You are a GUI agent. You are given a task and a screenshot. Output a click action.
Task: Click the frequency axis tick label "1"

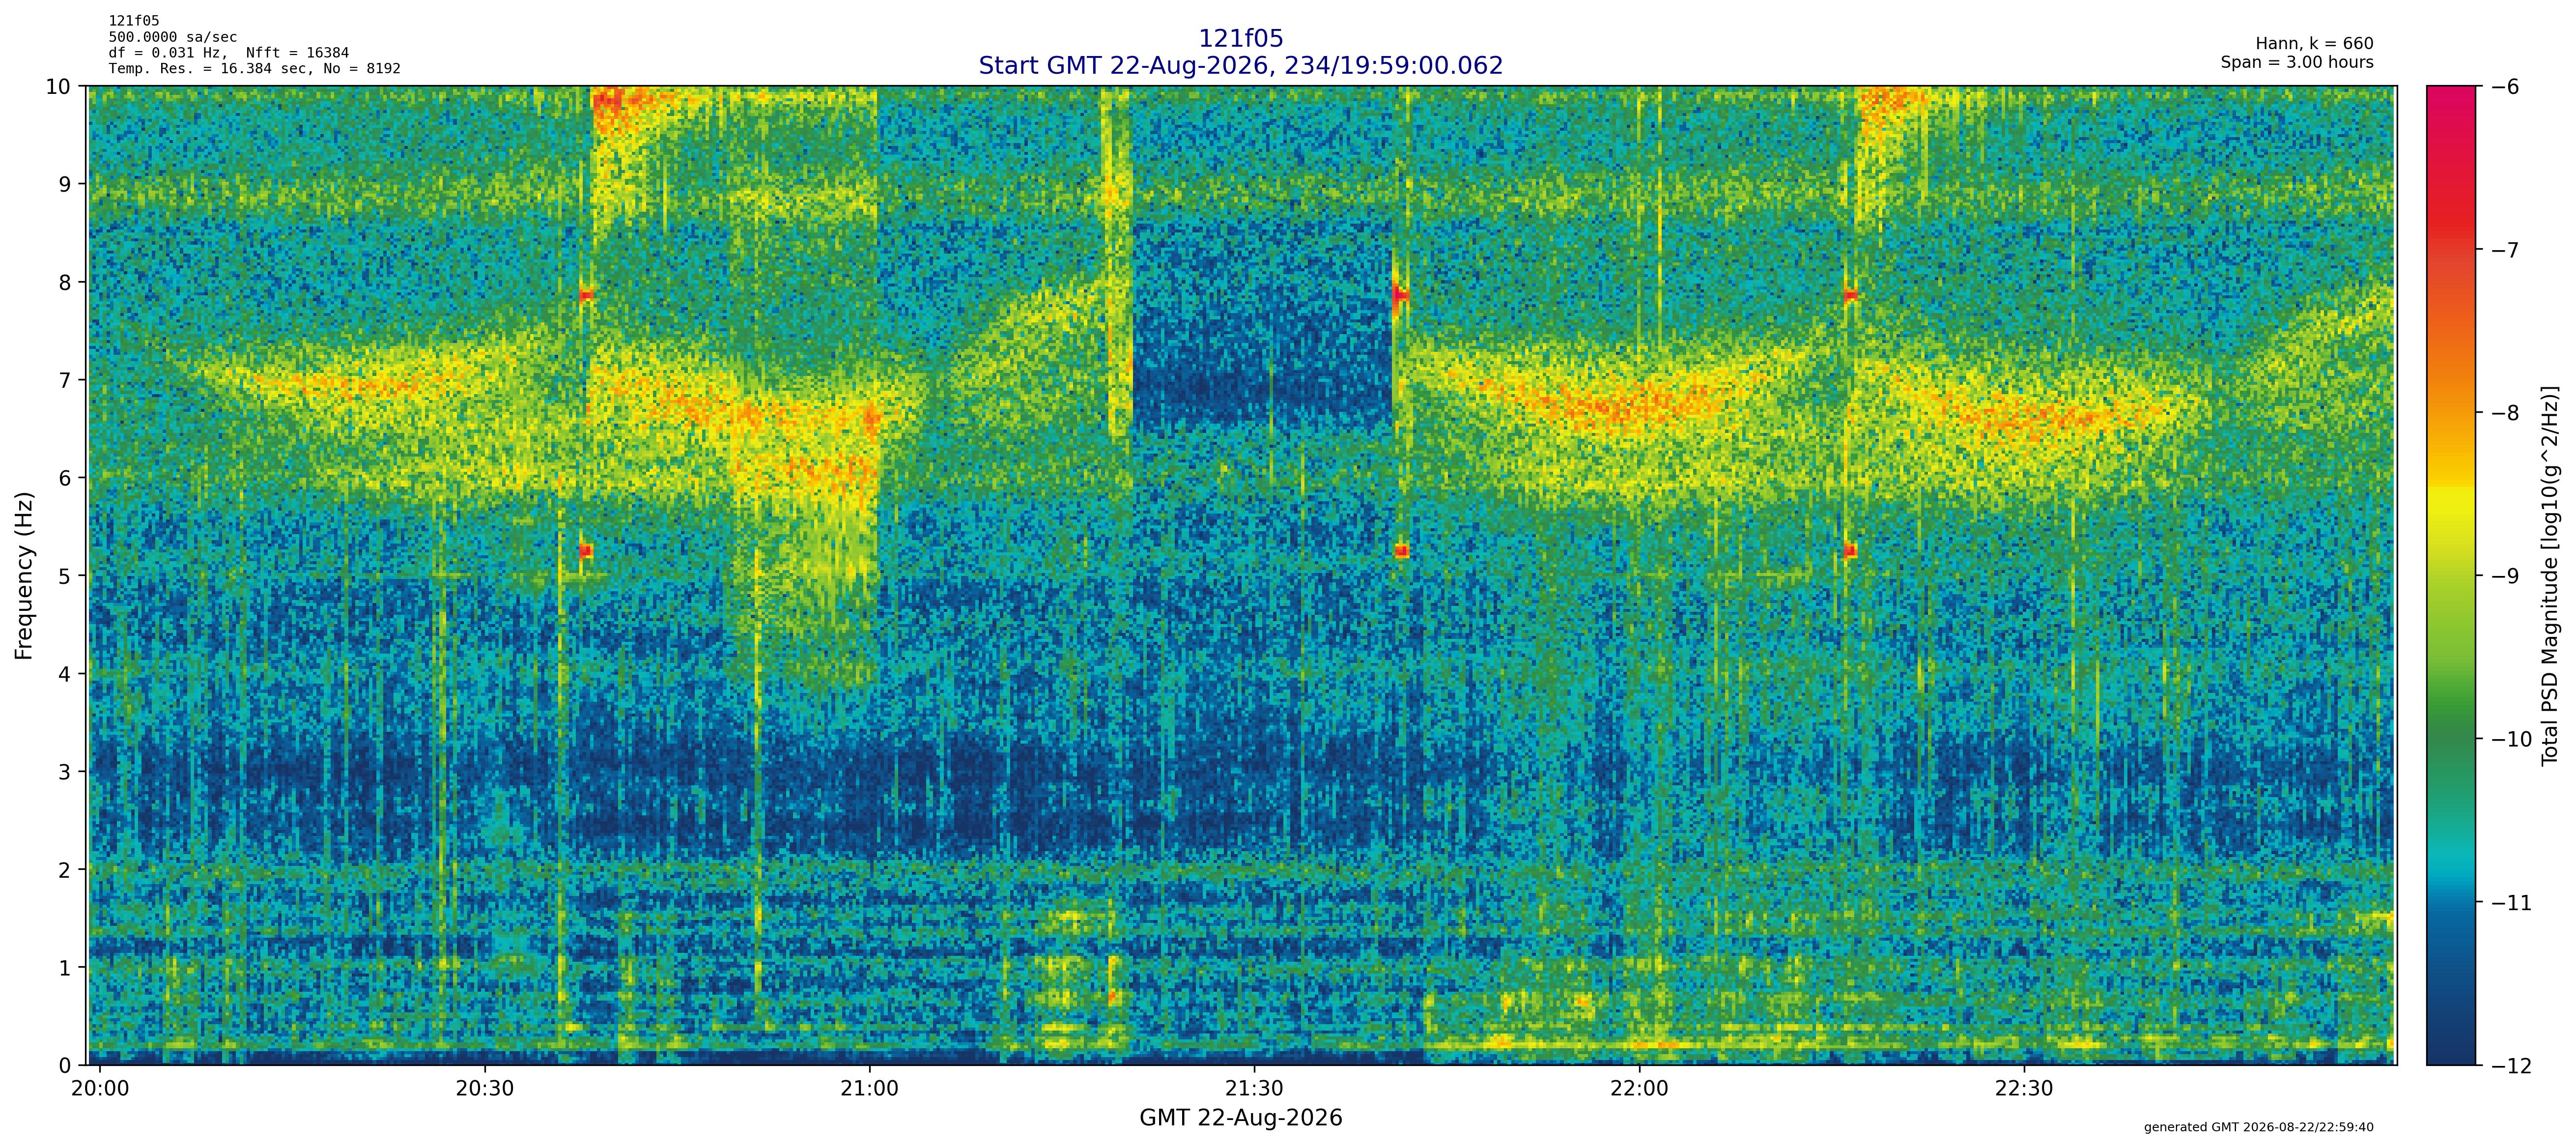65,969
